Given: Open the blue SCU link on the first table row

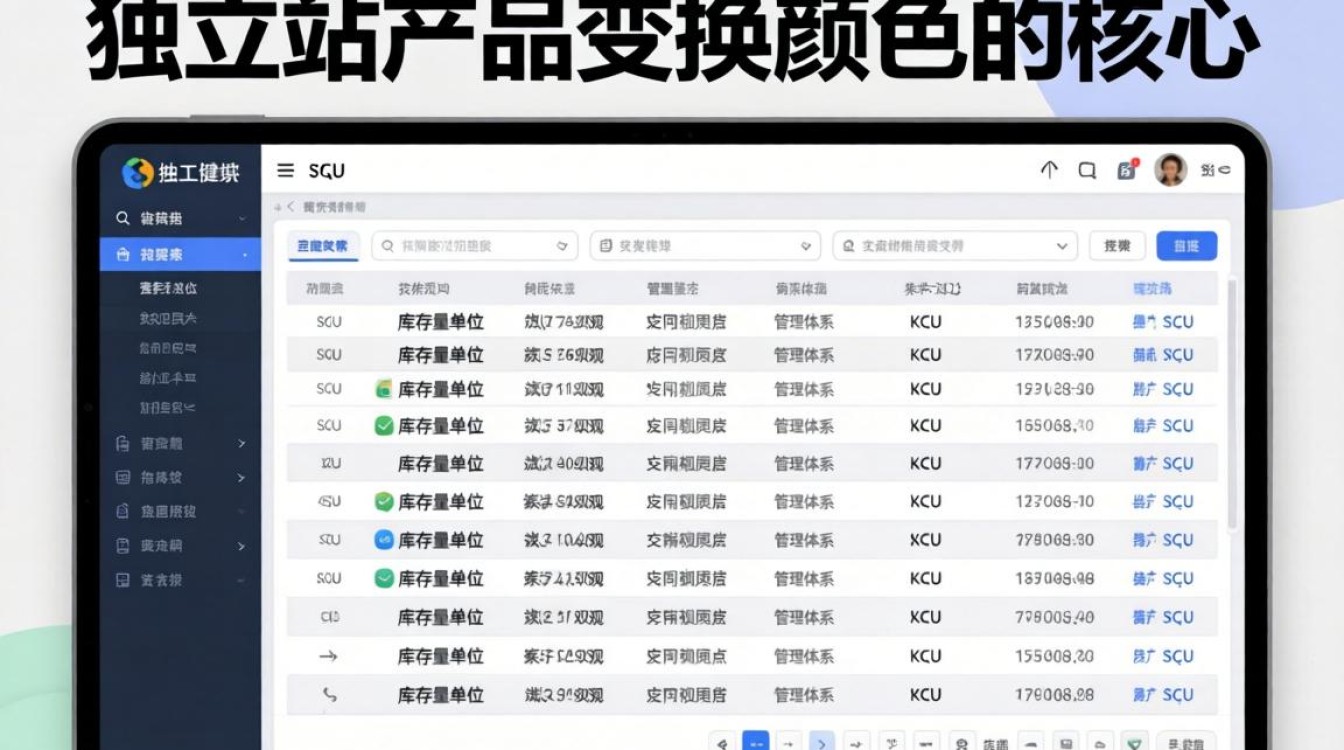Looking at the screenshot, I should [x=1162, y=321].
